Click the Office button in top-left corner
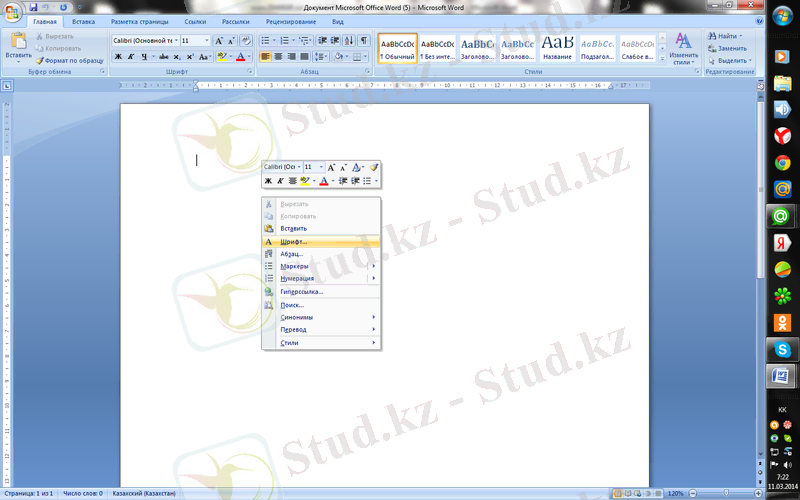This screenshot has width=800, height=500. [13, 10]
